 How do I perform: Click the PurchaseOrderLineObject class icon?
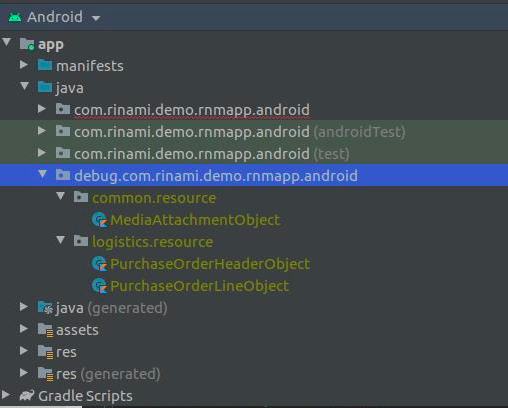point(100,286)
